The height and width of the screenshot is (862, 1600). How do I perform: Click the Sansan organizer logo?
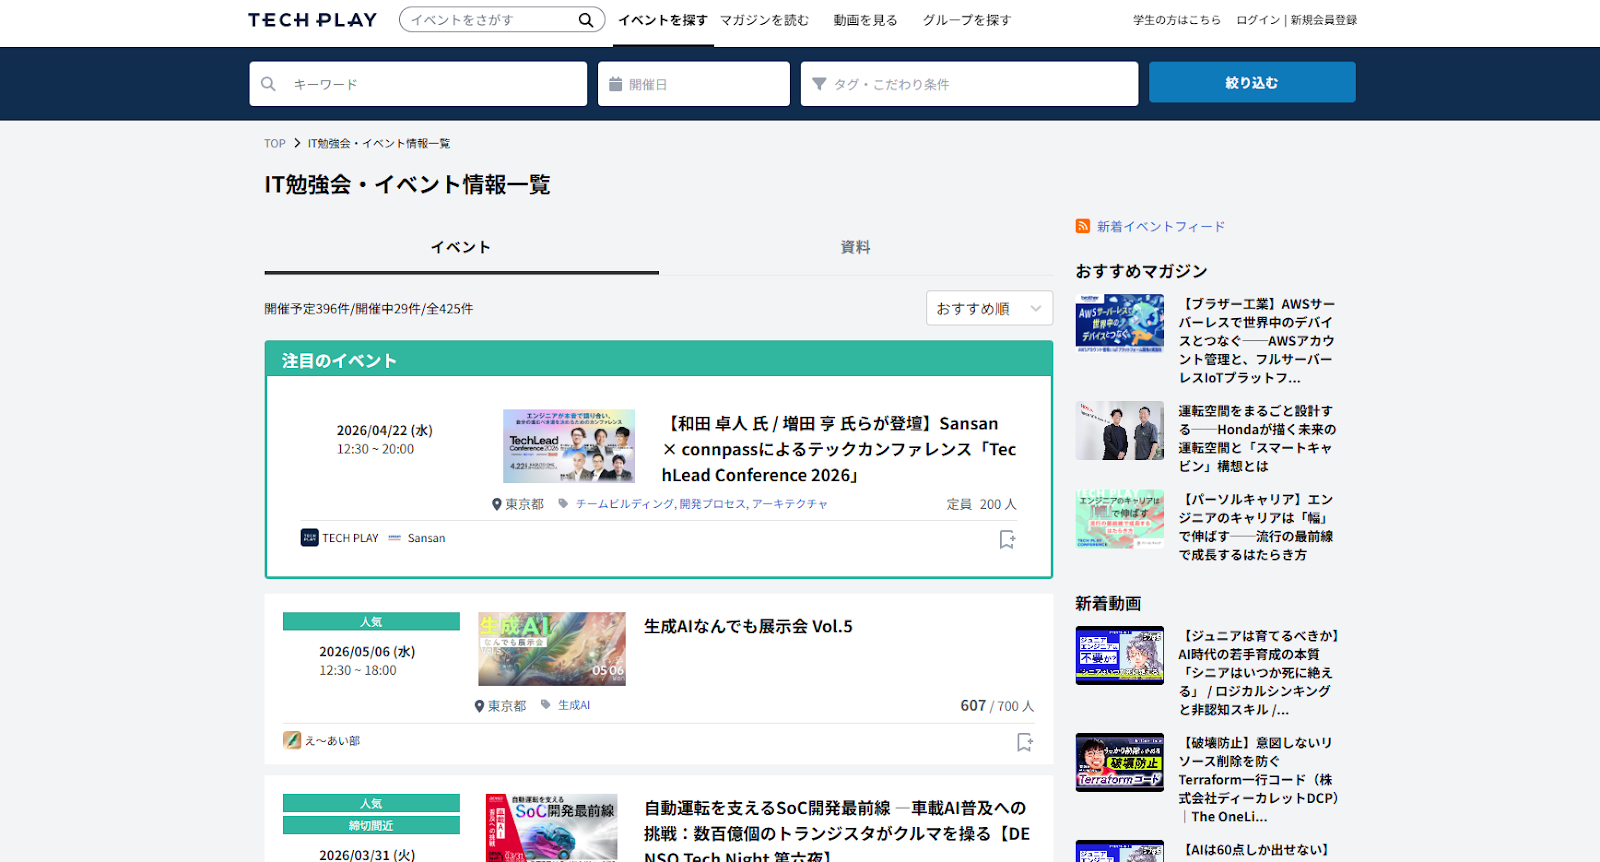(x=395, y=538)
